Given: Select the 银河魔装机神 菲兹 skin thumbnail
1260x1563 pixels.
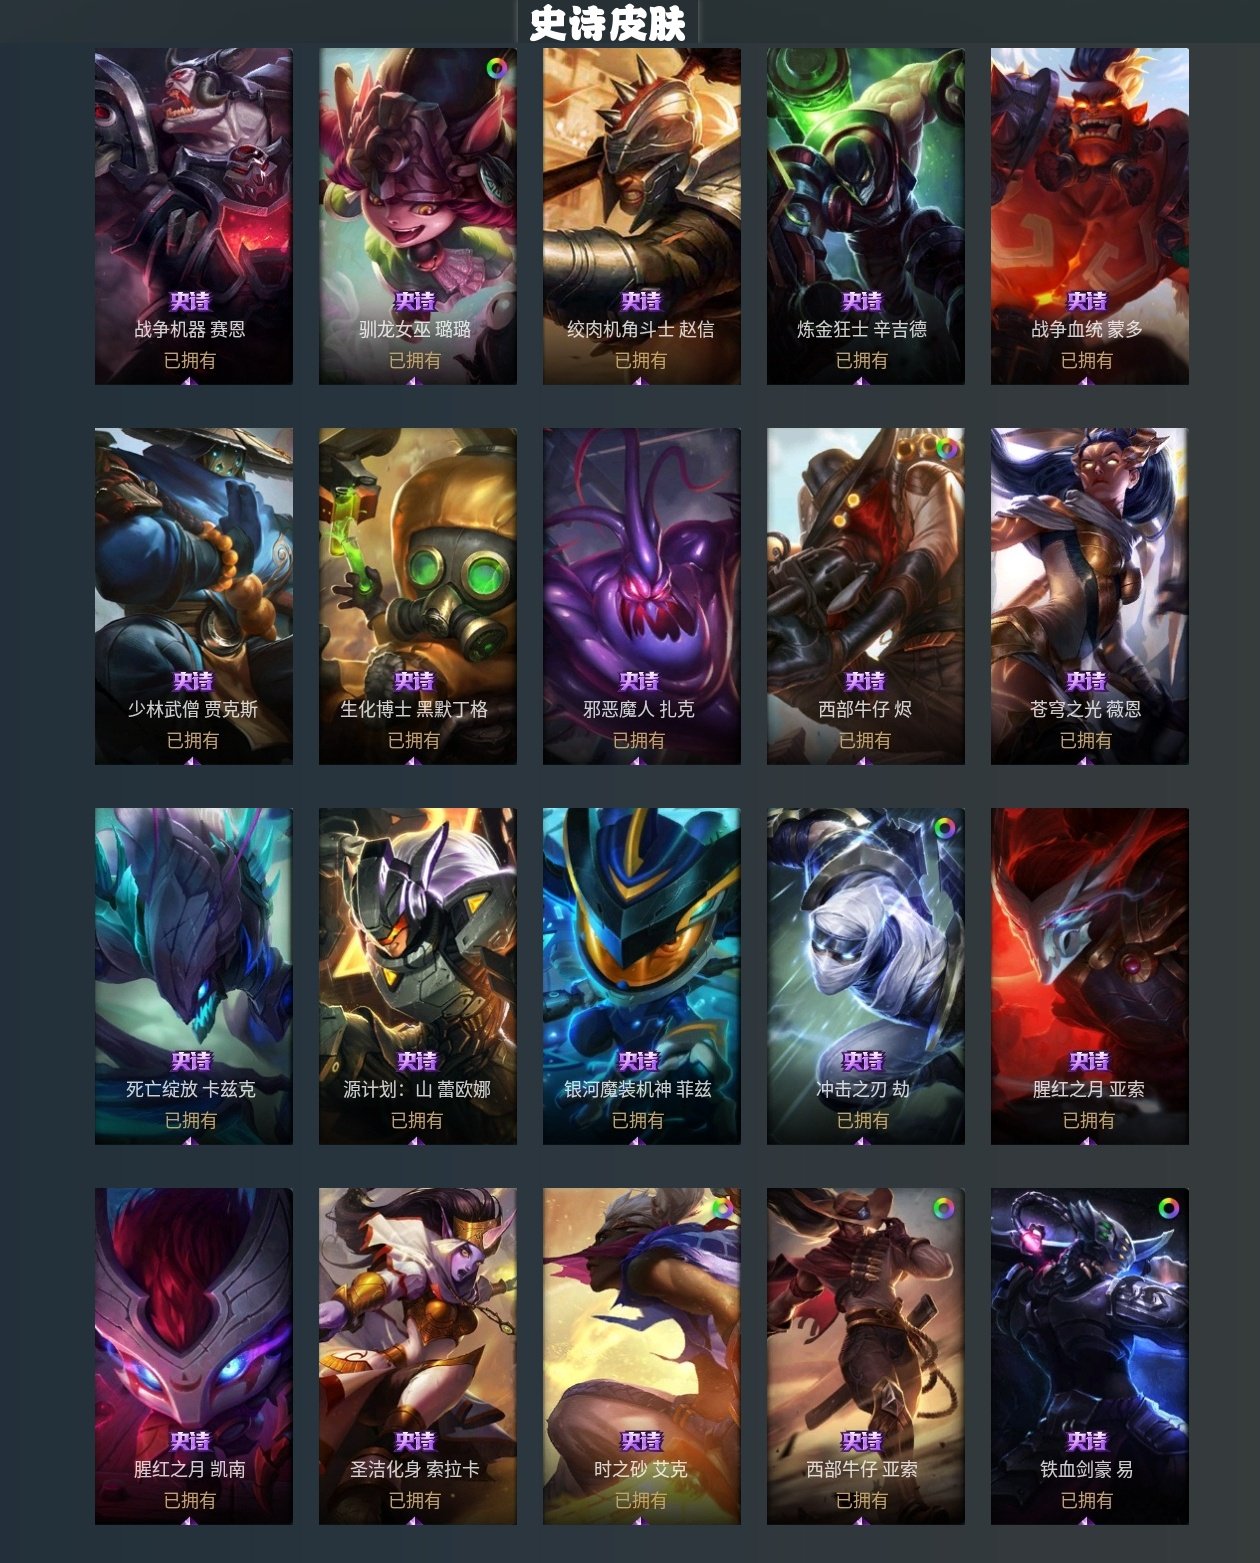Looking at the screenshot, I should pyautogui.click(x=642, y=976).
